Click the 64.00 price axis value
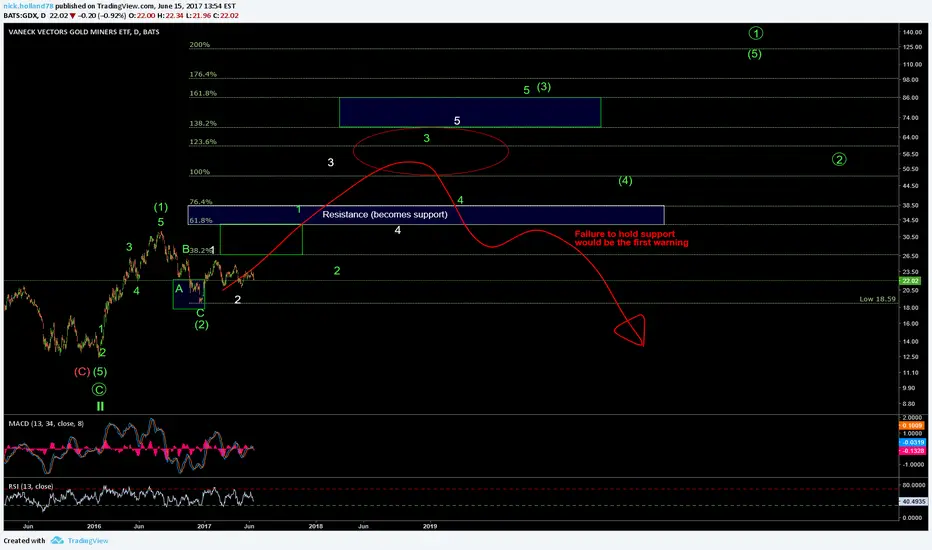 click(910, 137)
